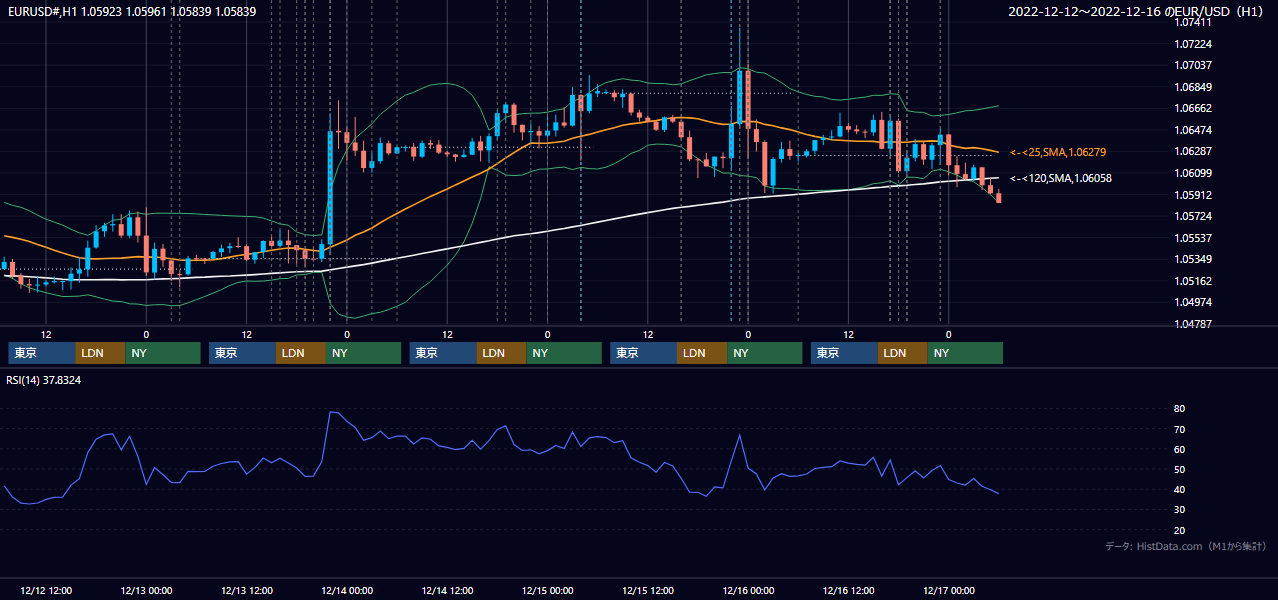Screen dimensions: 1278x600
Task: Select the LDN session block for the 12/12 session
Action: coord(101,353)
